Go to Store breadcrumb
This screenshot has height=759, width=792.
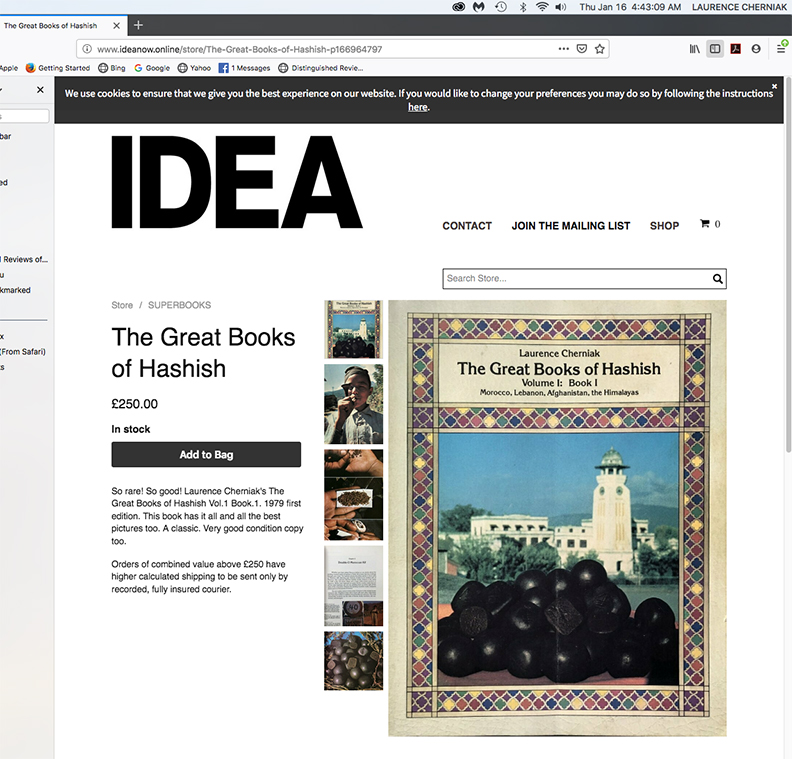coord(122,305)
